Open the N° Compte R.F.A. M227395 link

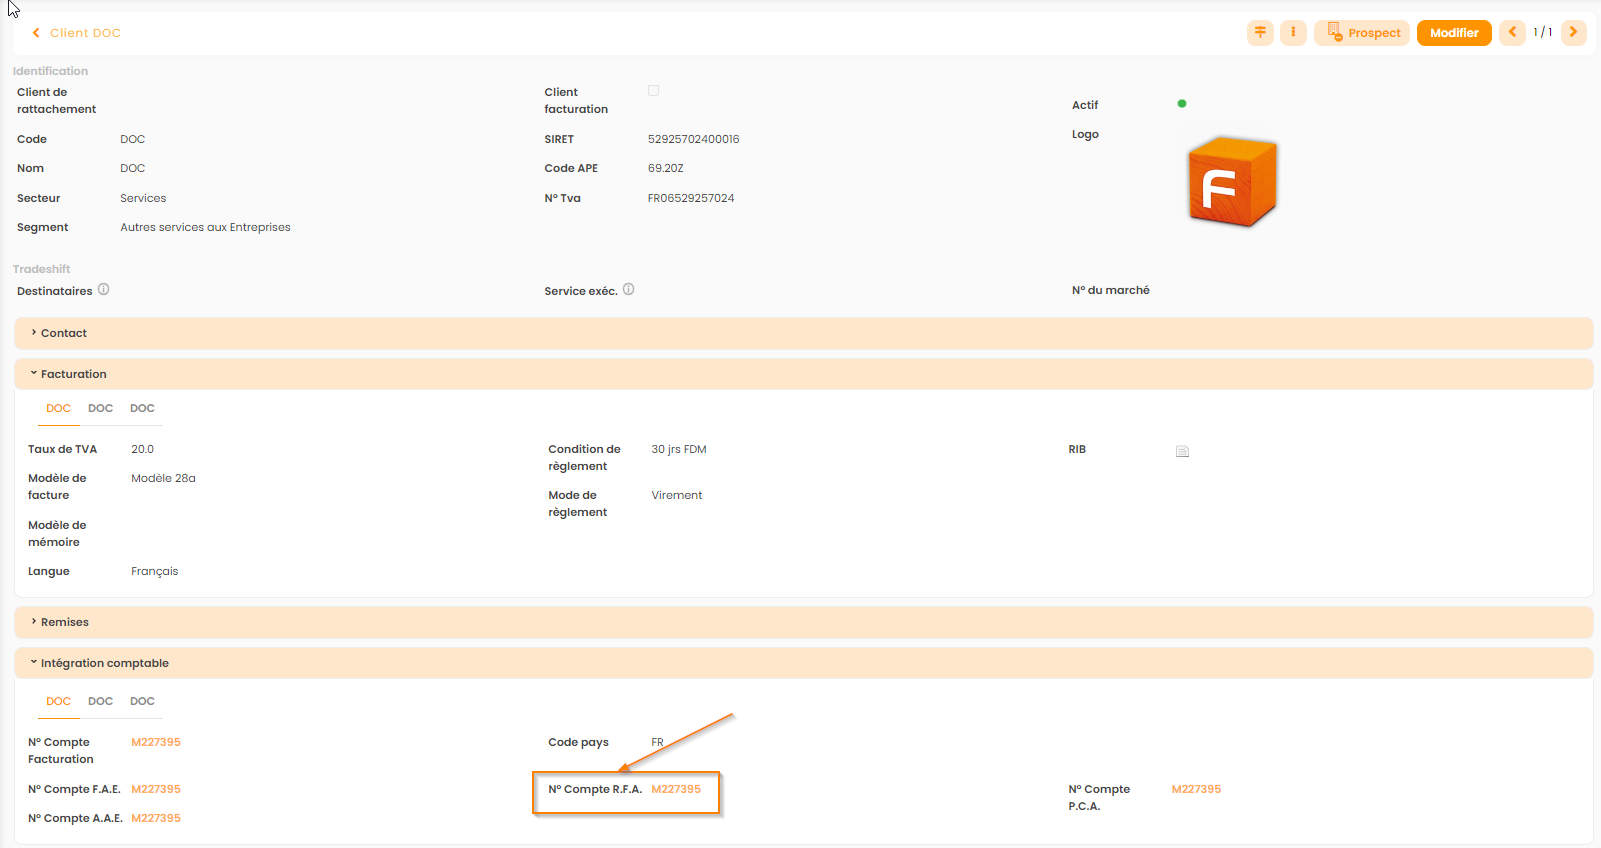pyautogui.click(x=676, y=789)
